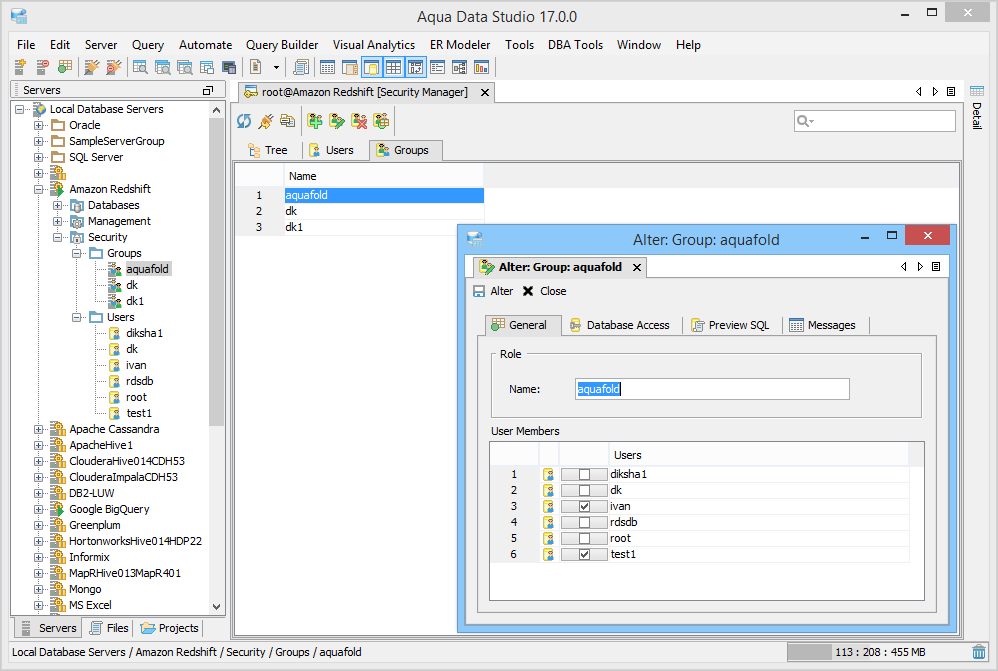Click the Delete Server toolbar icon

point(43,67)
